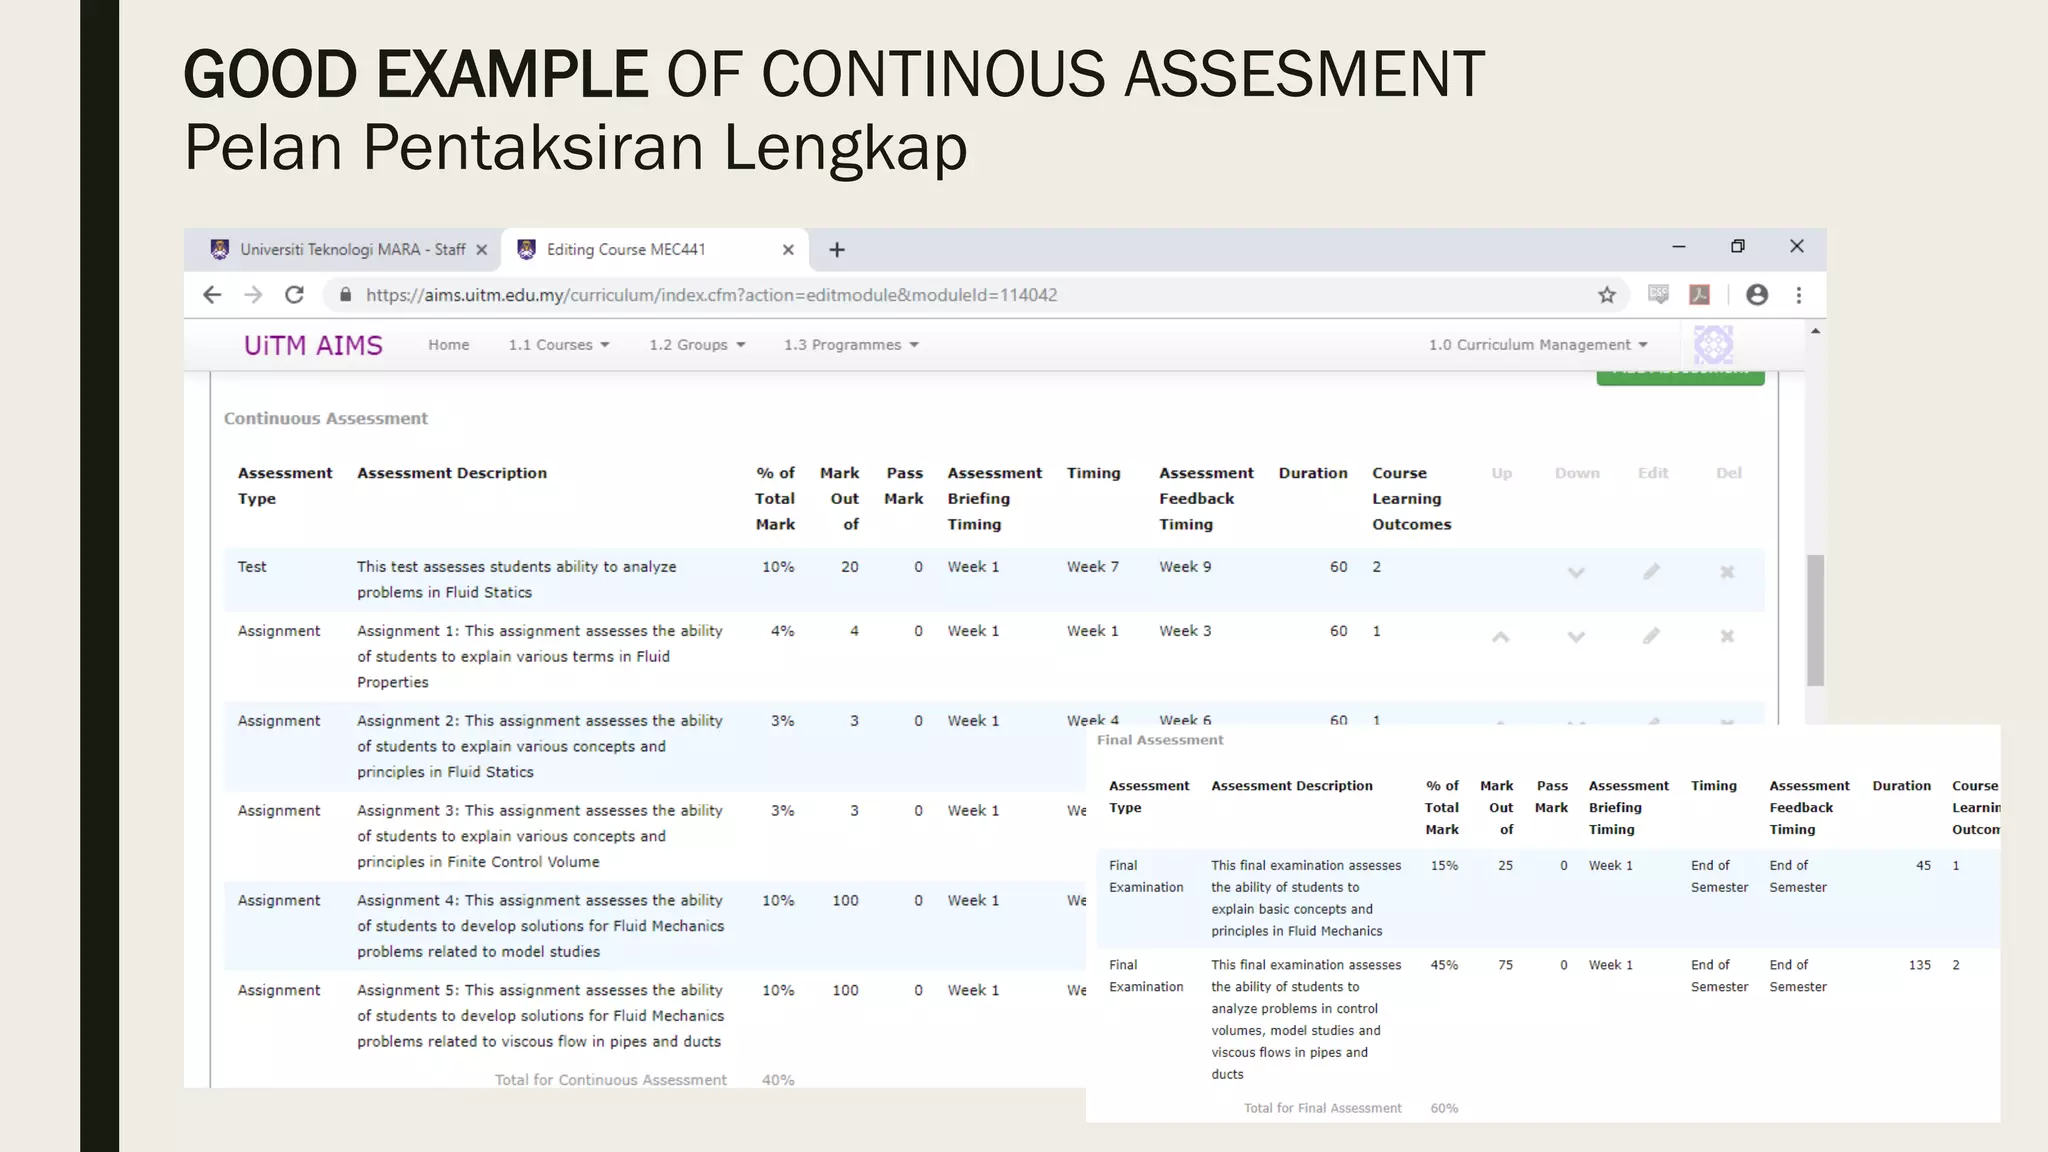This screenshot has width=2048, height=1152.
Task: Open the browser profile account icon
Action: [x=1757, y=295]
